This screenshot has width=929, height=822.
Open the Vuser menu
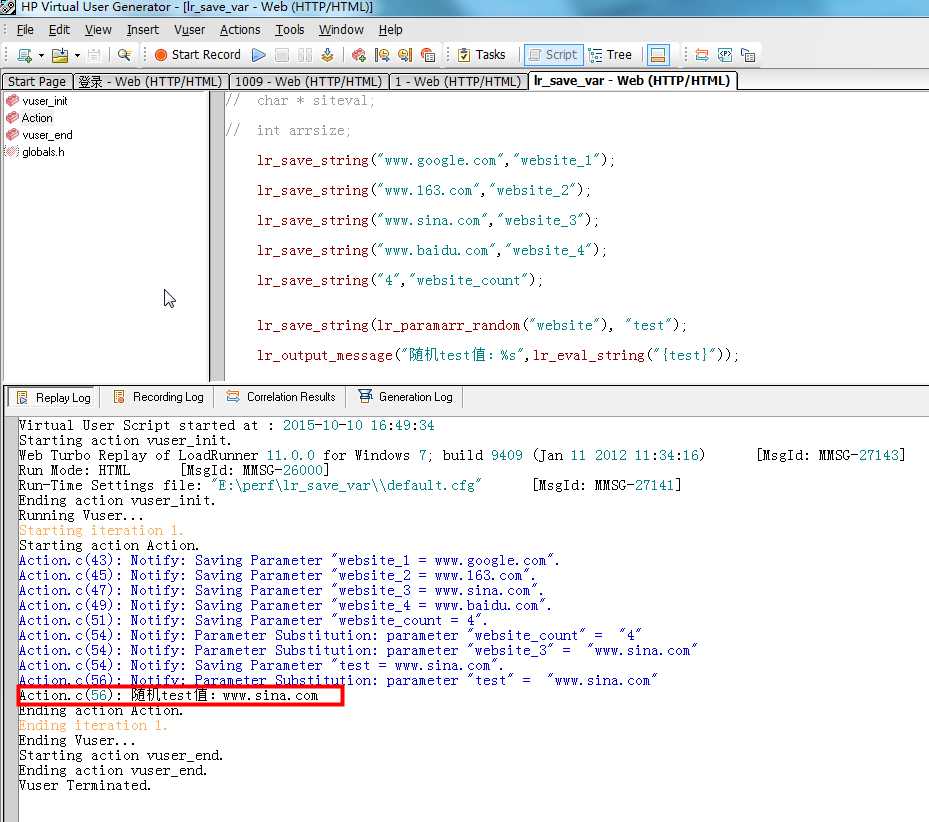coord(189,30)
